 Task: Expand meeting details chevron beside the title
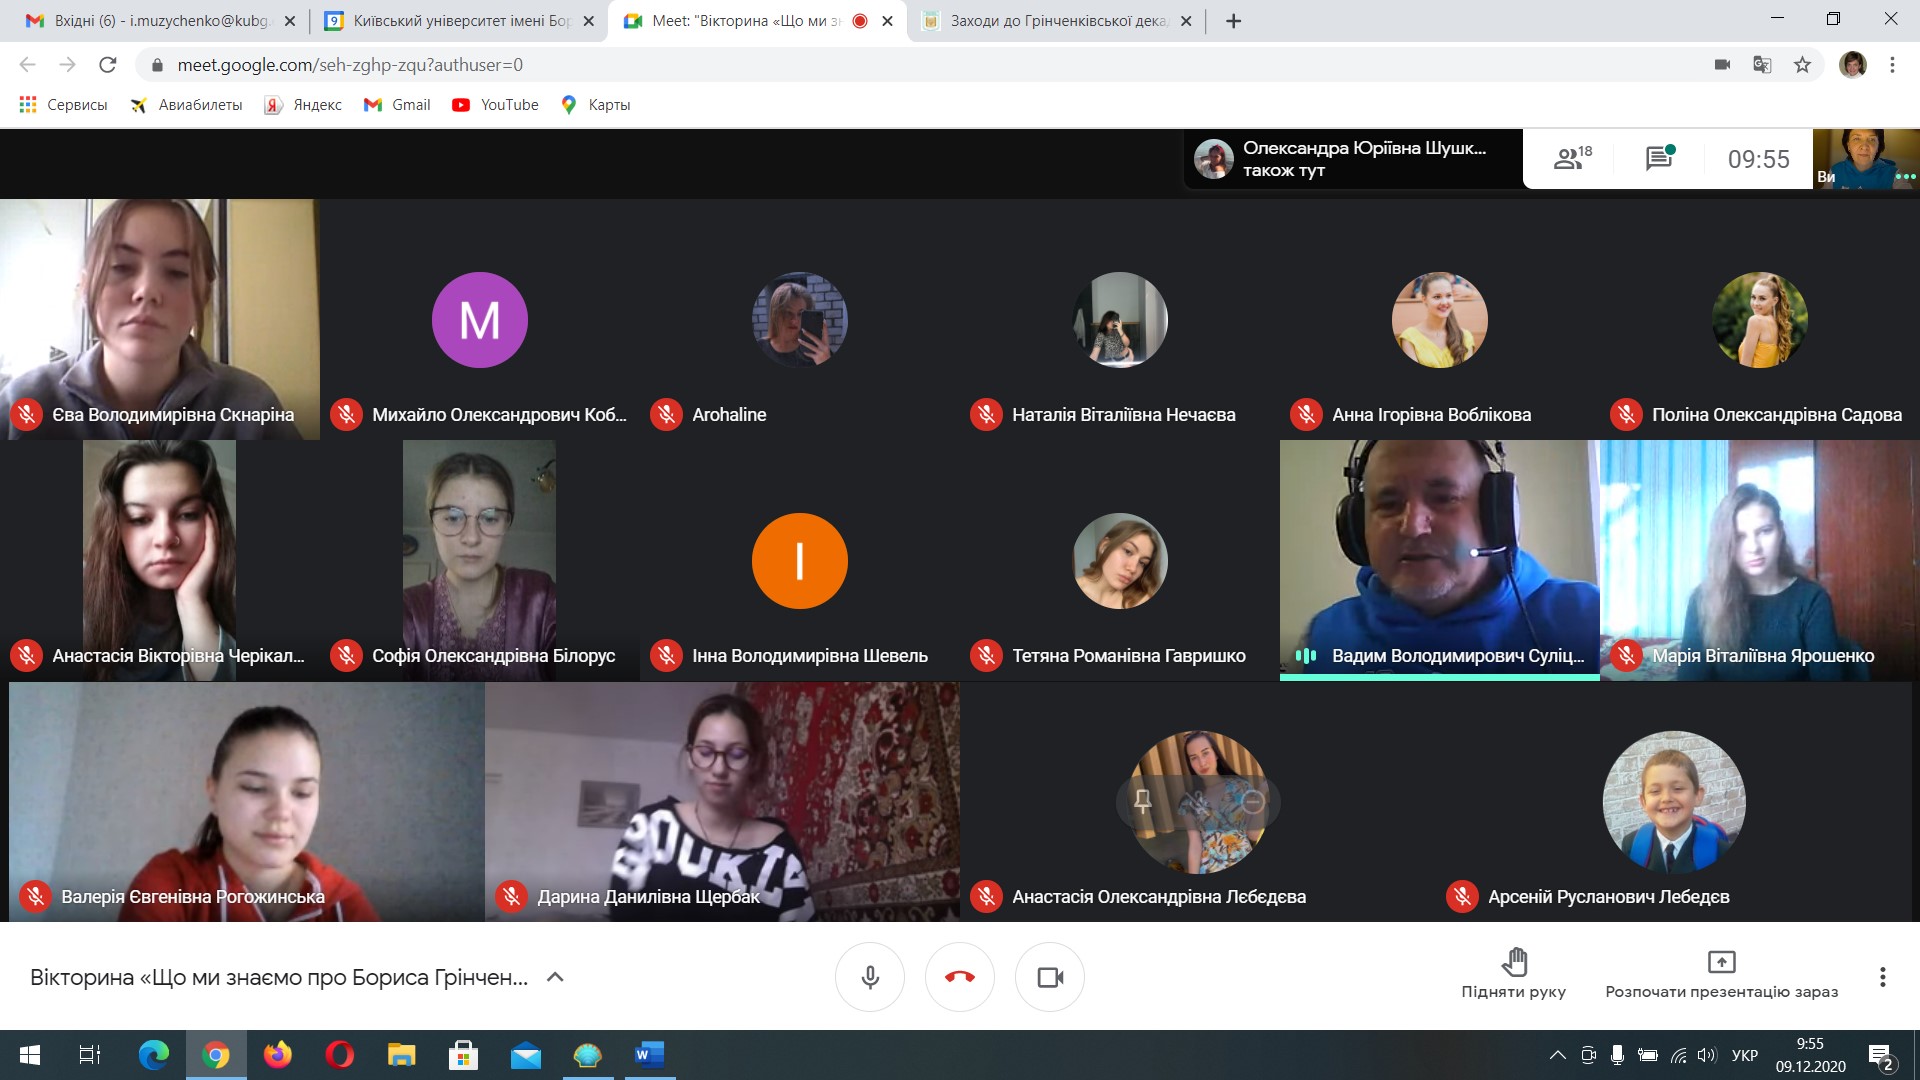click(x=555, y=977)
